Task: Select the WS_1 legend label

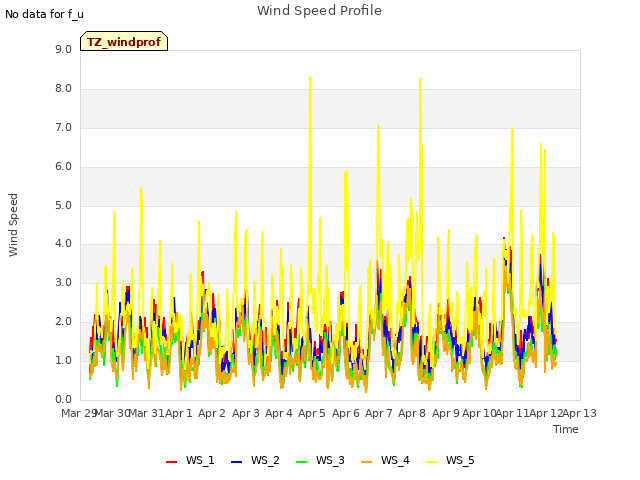Action: coord(200,460)
